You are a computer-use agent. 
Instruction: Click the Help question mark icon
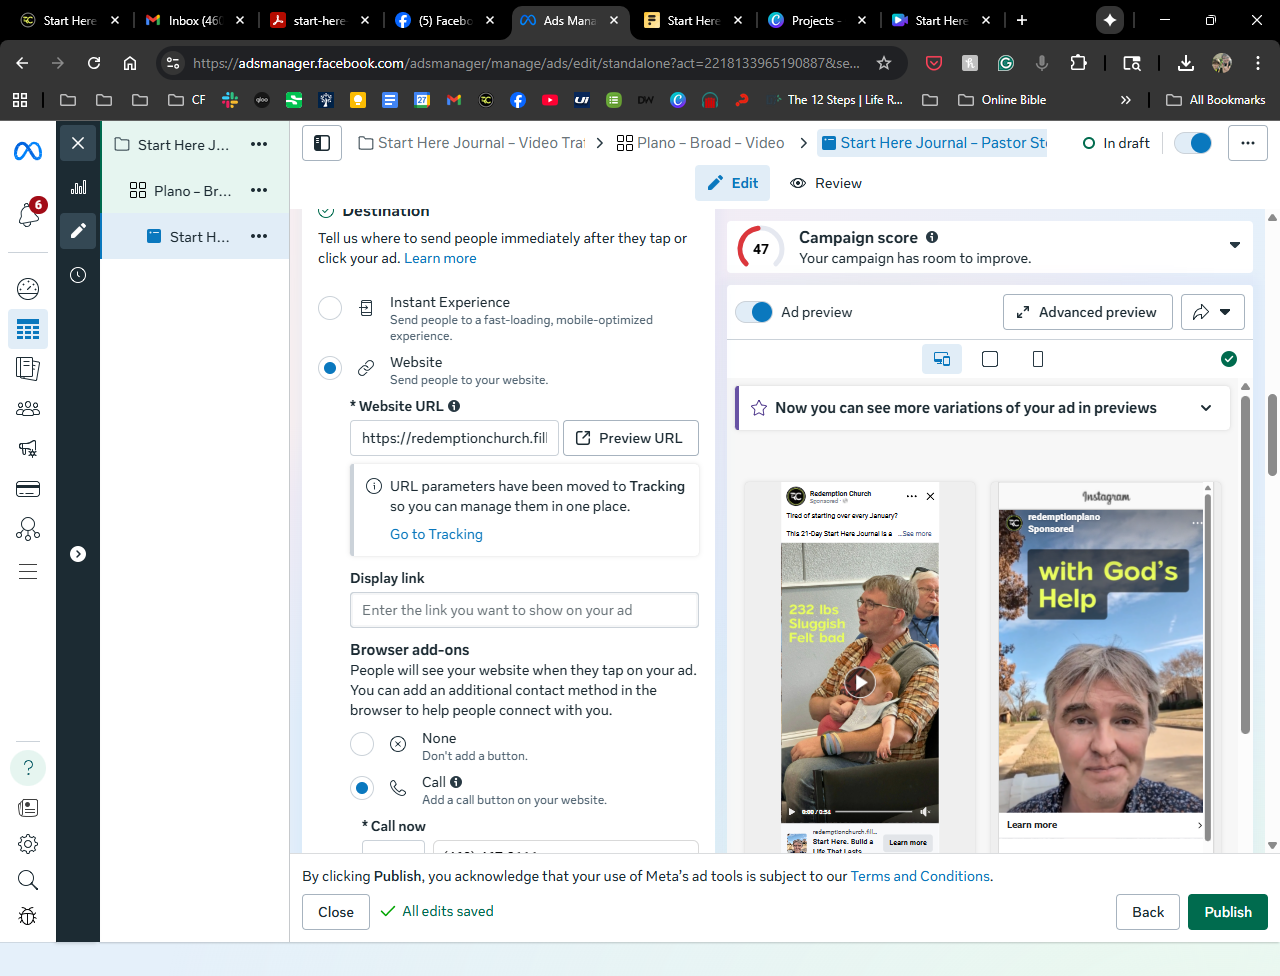click(x=28, y=768)
